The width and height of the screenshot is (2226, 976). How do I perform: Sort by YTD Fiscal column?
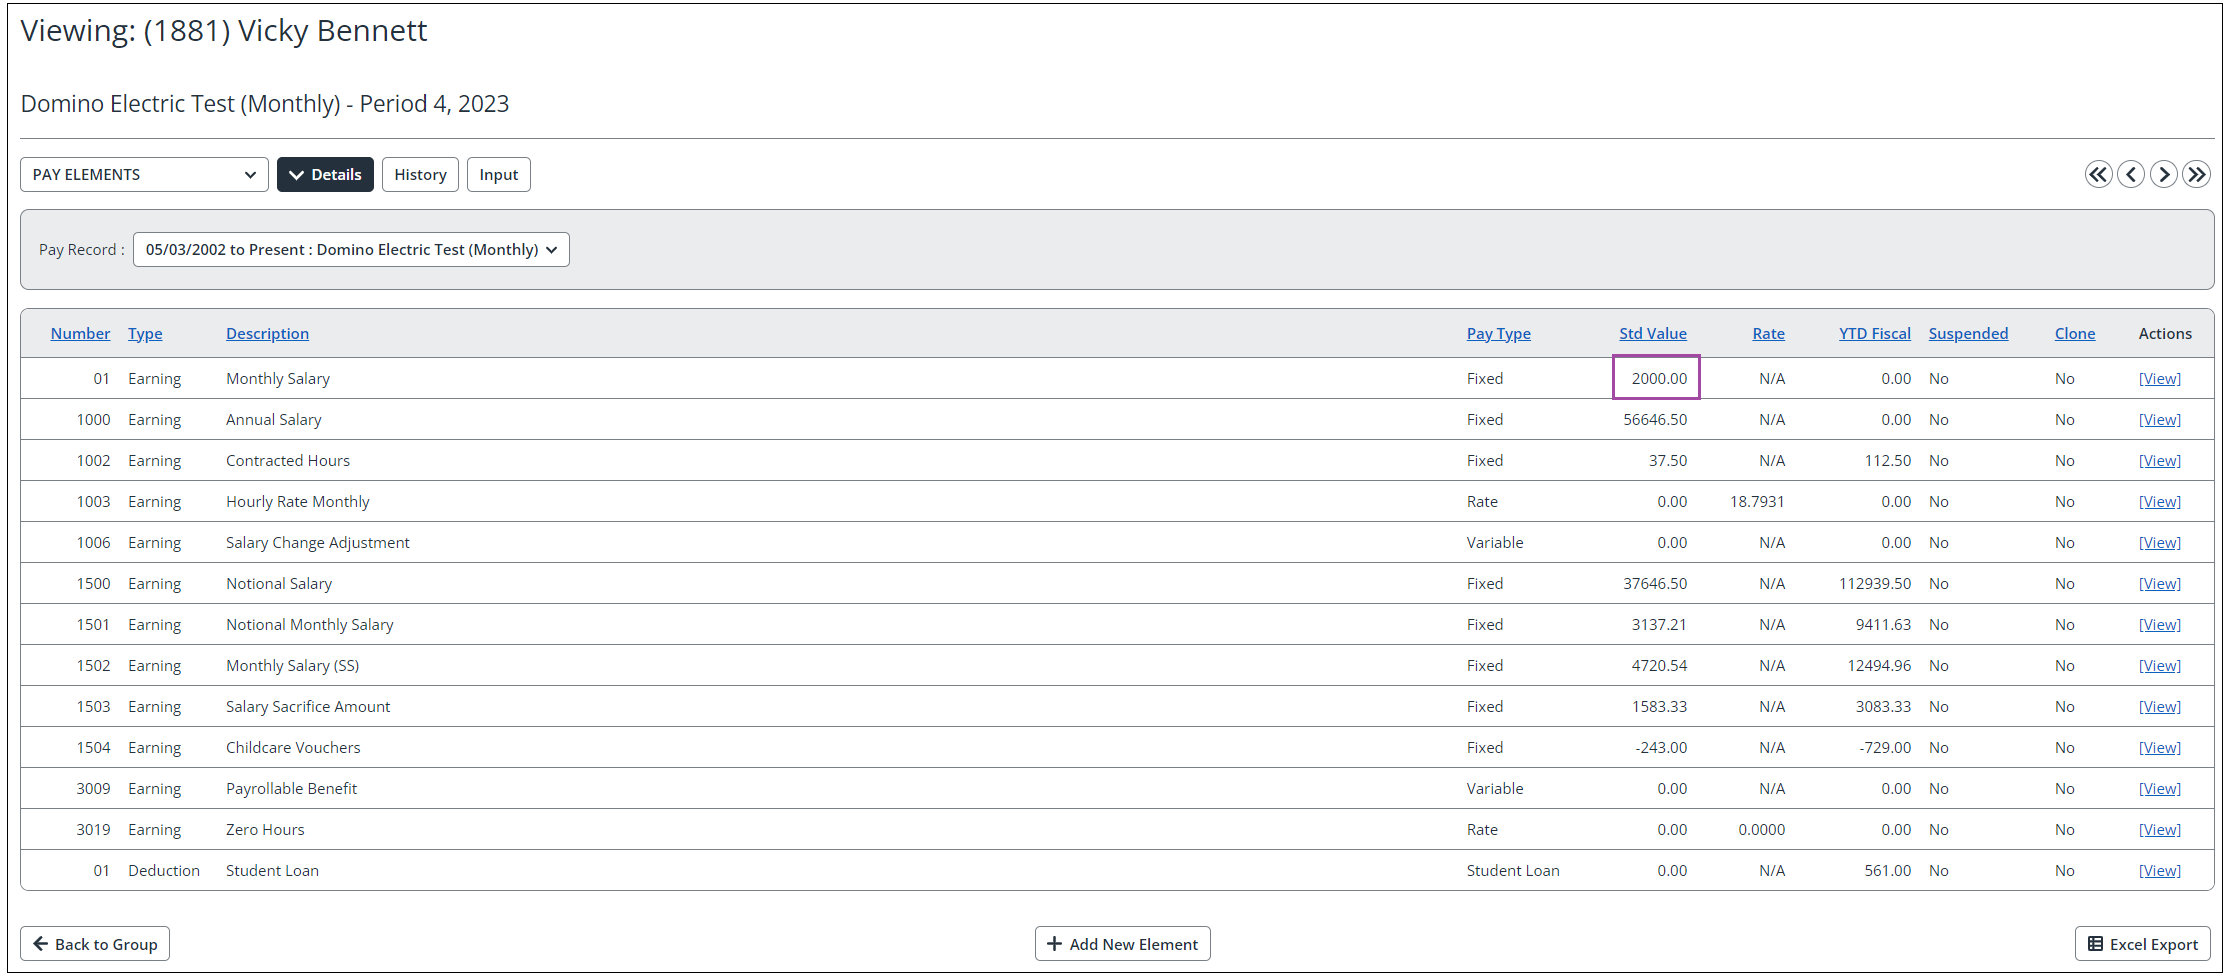pyautogui.click(x=1874, y=334)
